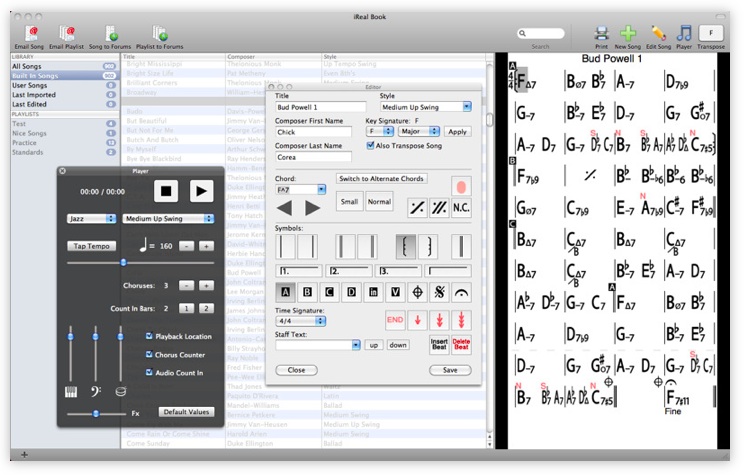Click the Apply key signature button
744x475 pixels.
point(457,131)
